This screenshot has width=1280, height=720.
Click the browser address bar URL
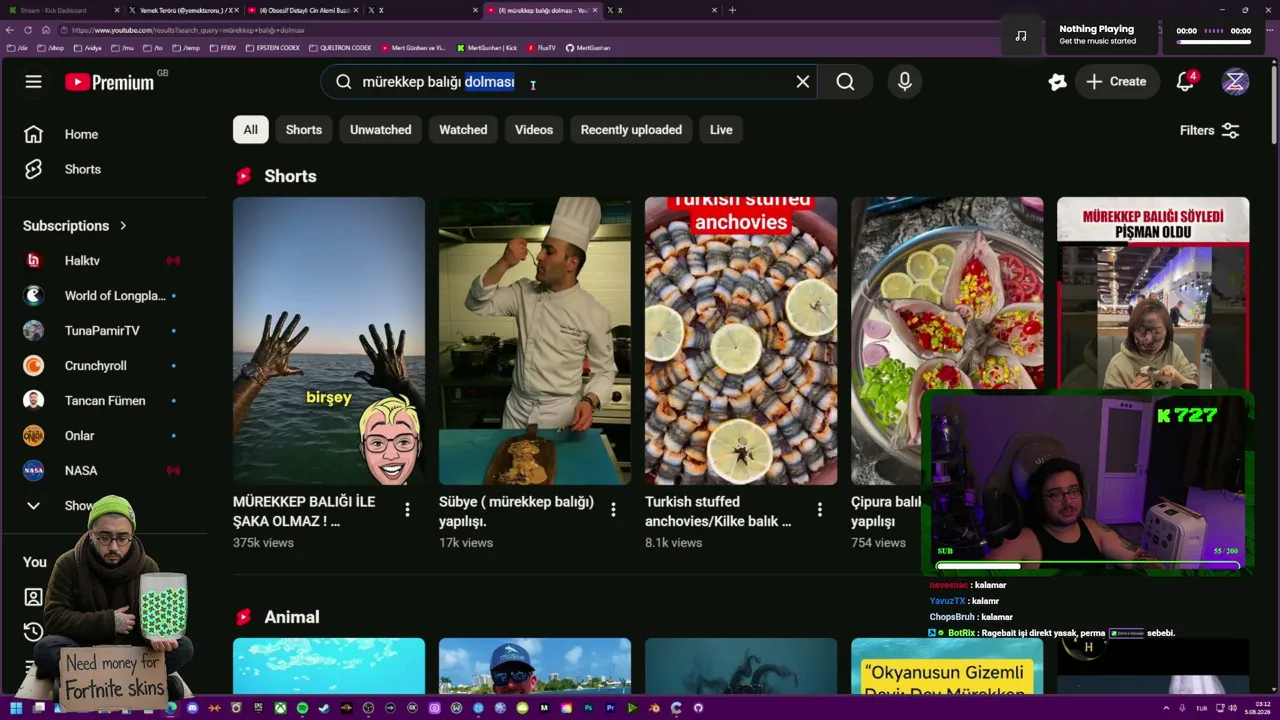pyautogui.click(x=188, y=30)
